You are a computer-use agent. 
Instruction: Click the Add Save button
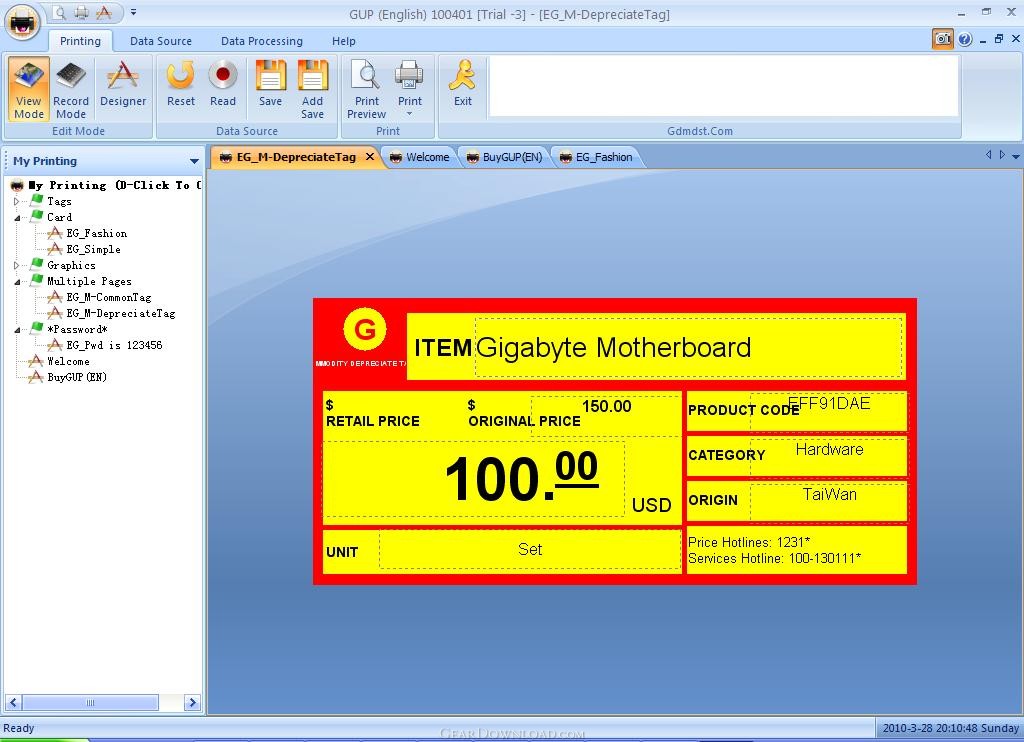[x=313, y=89]
